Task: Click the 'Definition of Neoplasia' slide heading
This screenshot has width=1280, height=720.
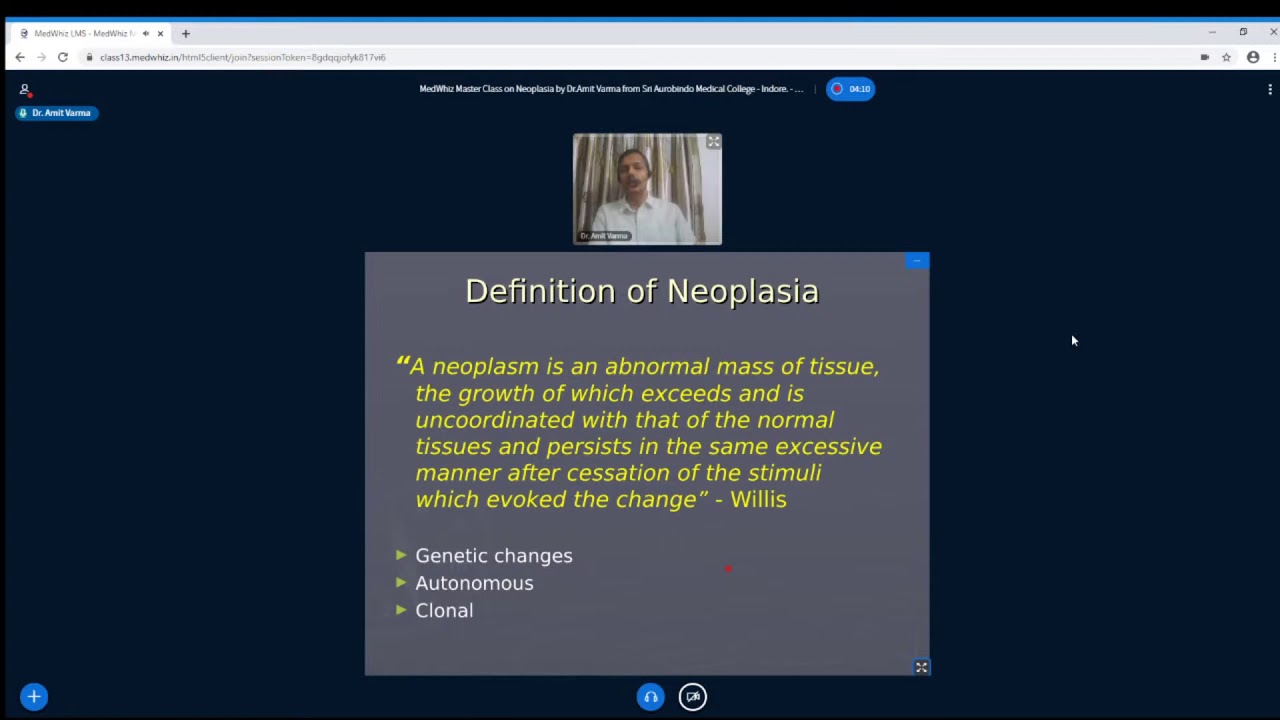Action: click(642, 291)
